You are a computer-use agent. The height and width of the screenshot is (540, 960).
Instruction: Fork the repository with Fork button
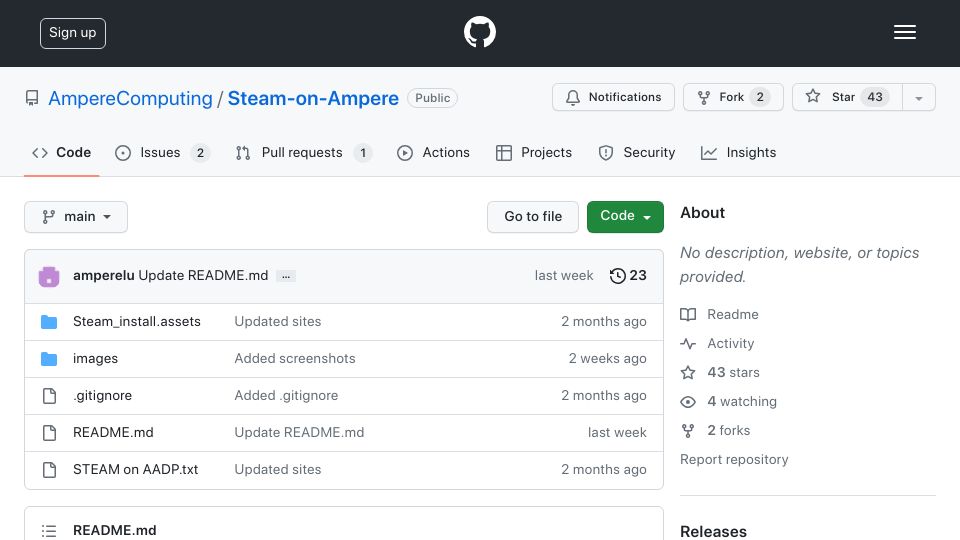pyautogui.click(x=733, y=97)
